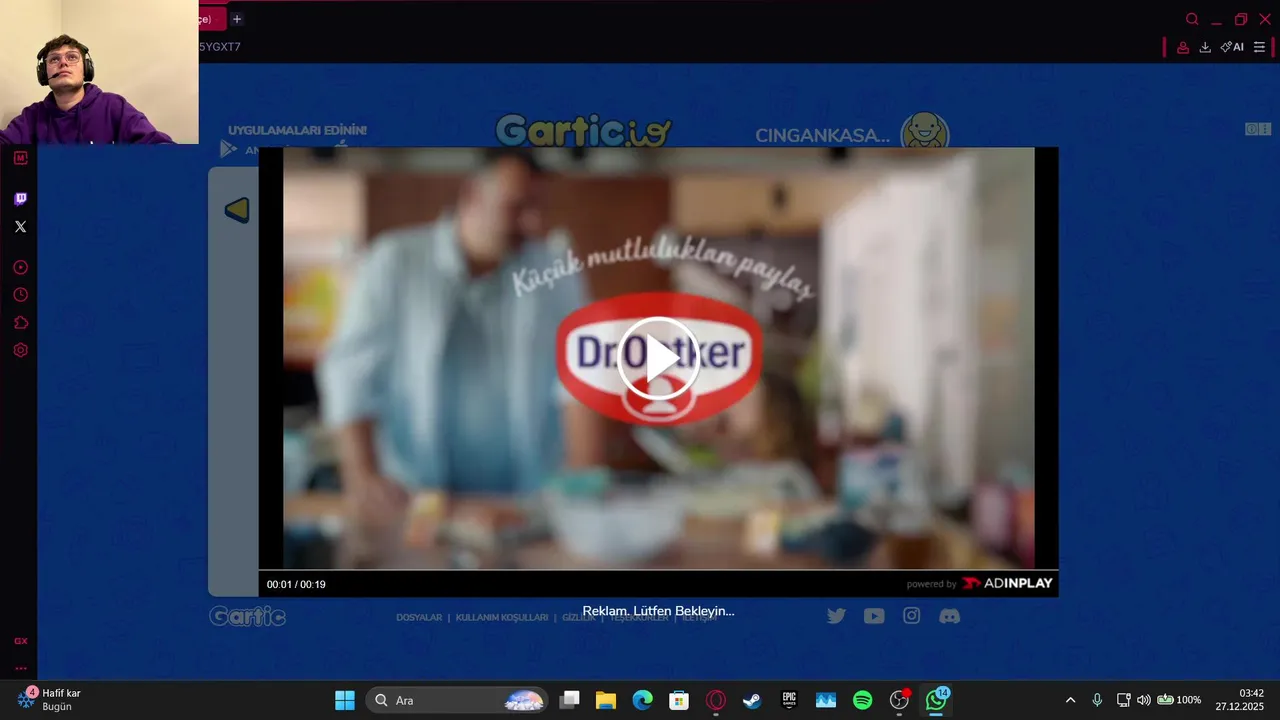The image size is (1280, 720).
Task: Open the GX Corner sidebar icon
Action: click(x=20, y=158)
